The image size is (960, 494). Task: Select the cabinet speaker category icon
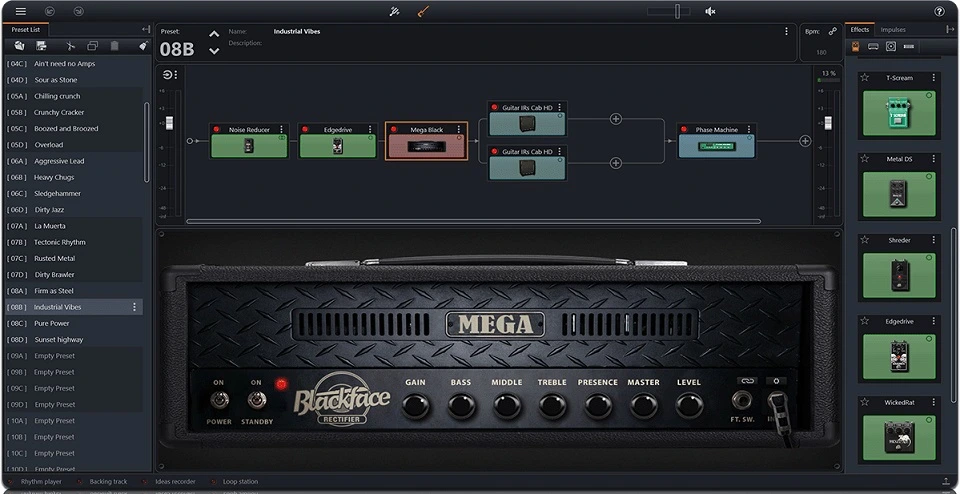click(x=891, y=47)
